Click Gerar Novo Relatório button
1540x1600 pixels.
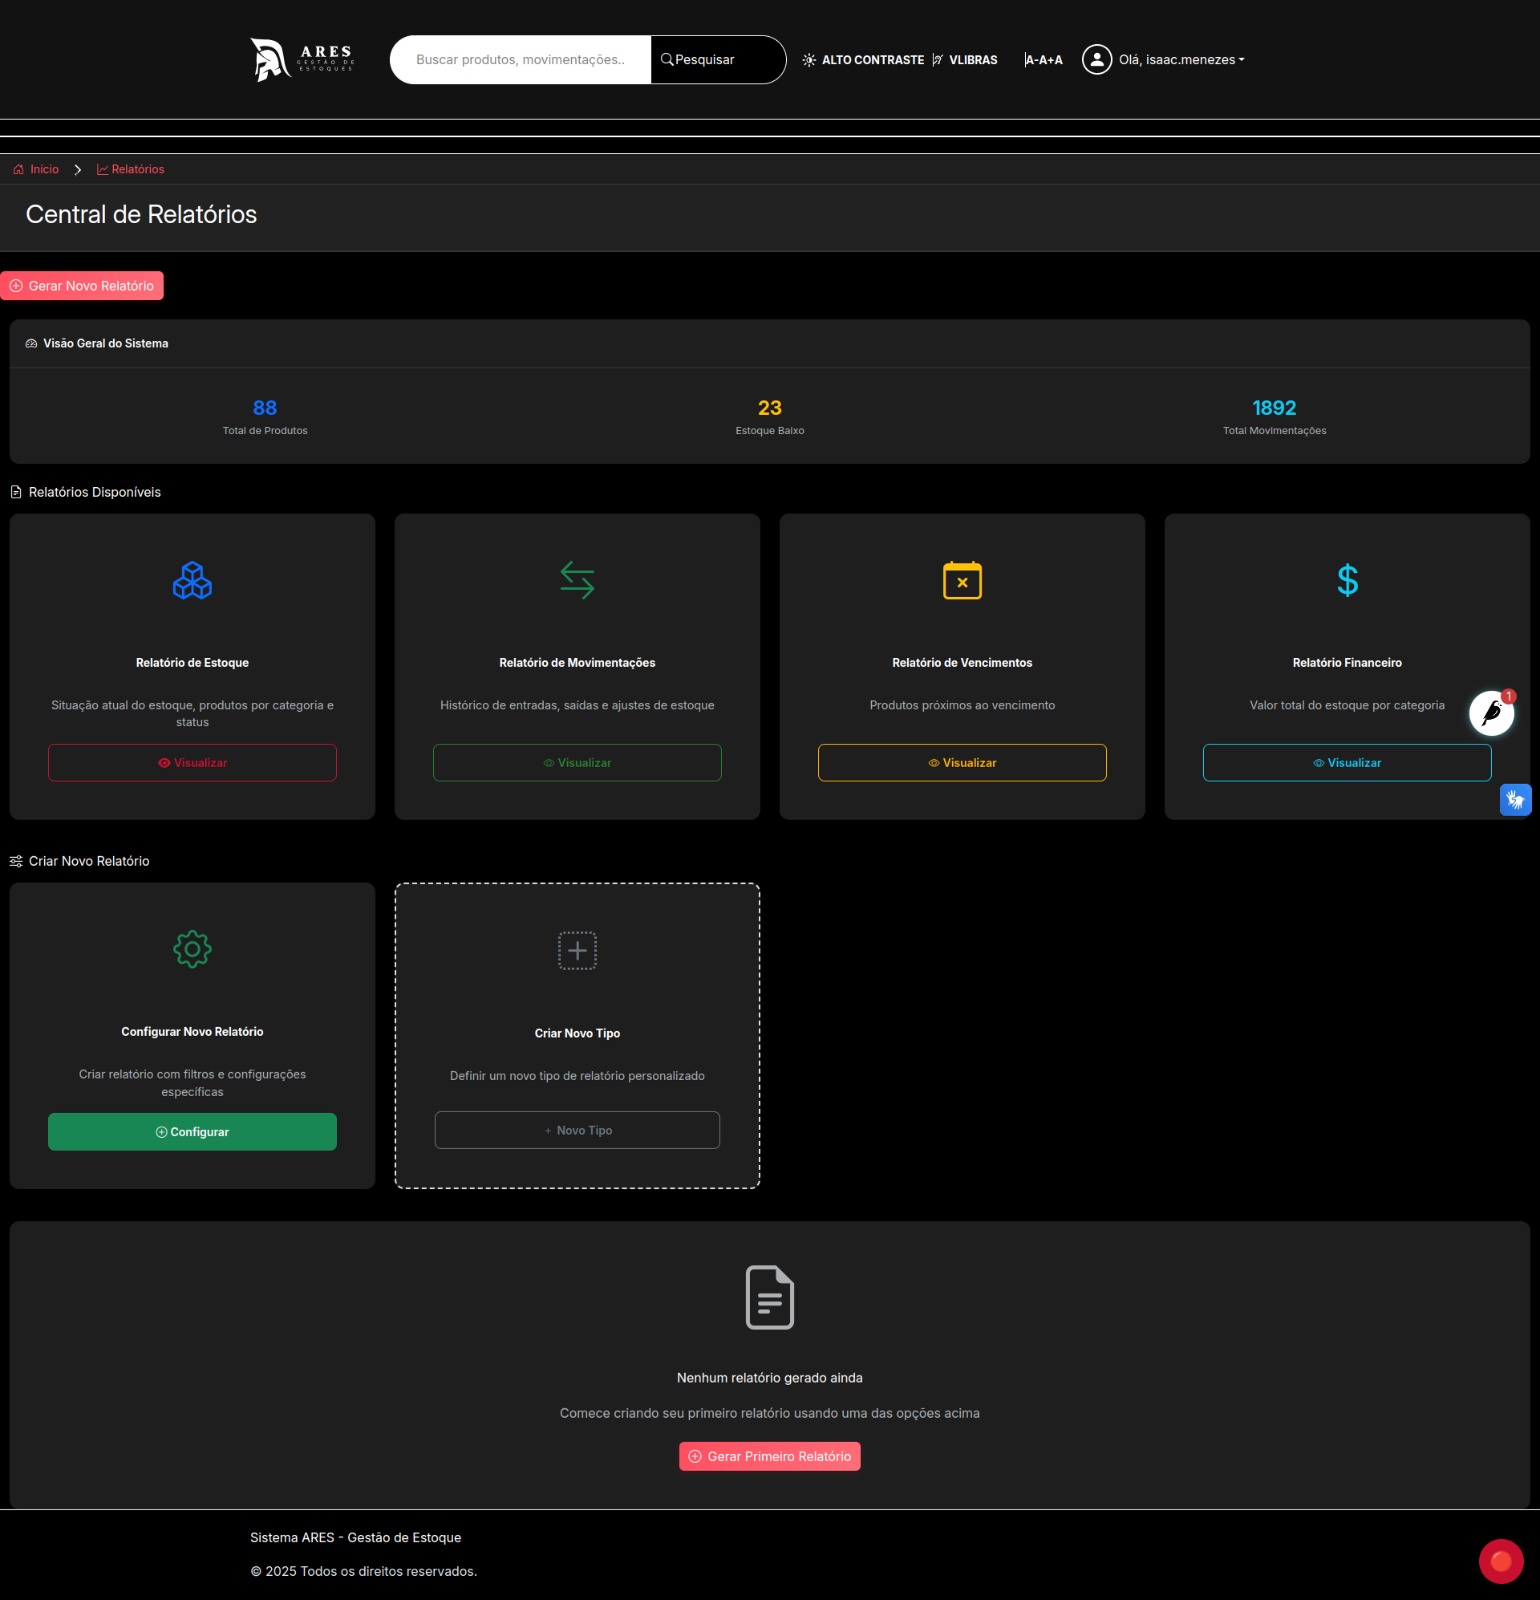tap(82, 286)
